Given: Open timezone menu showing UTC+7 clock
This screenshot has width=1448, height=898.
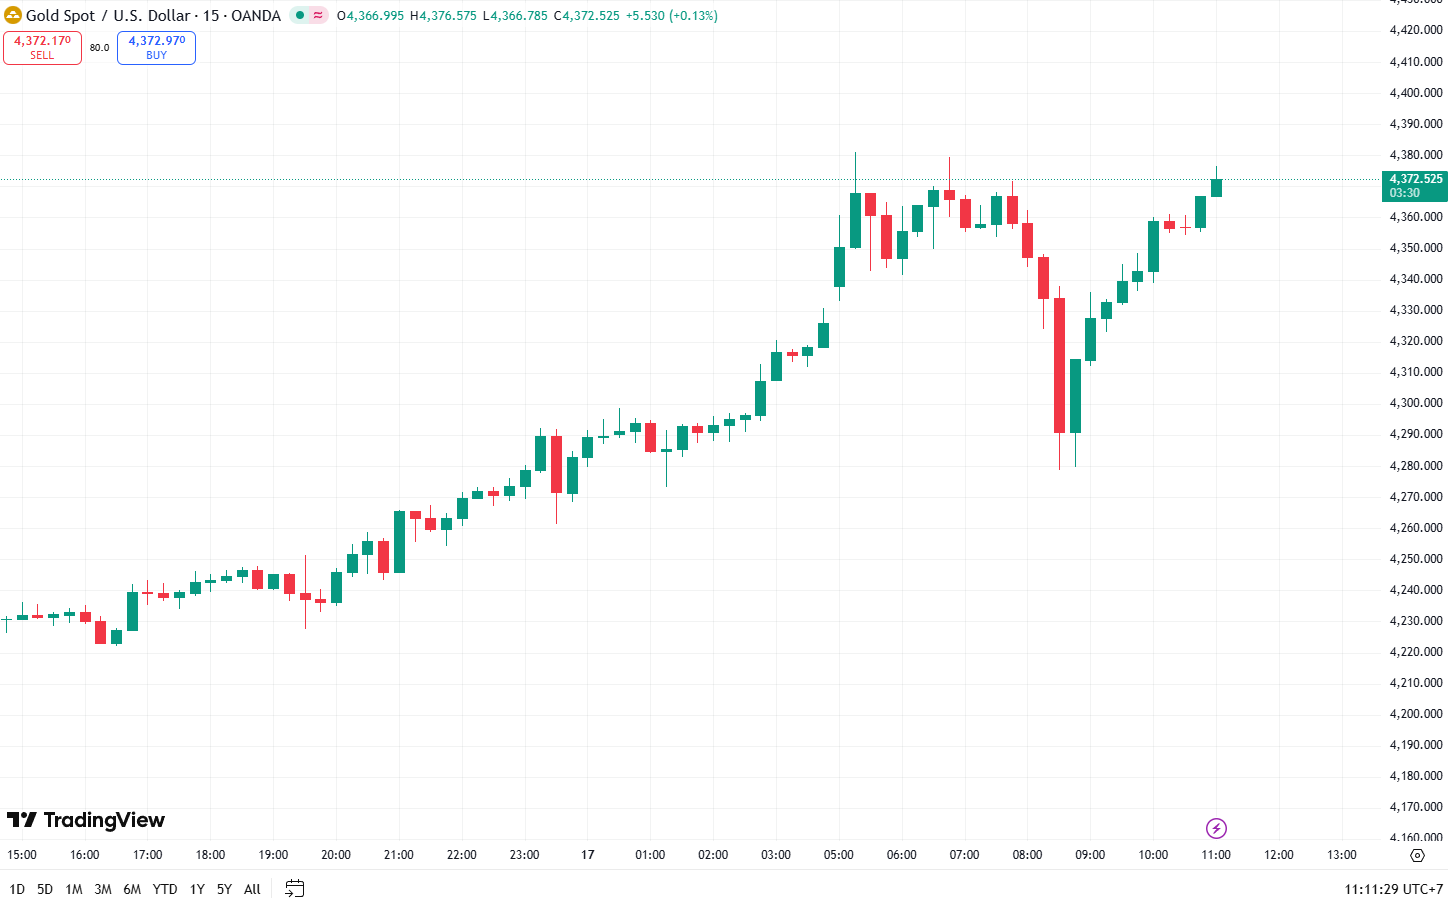Looking at the screenshot, I should [1393, 889].
